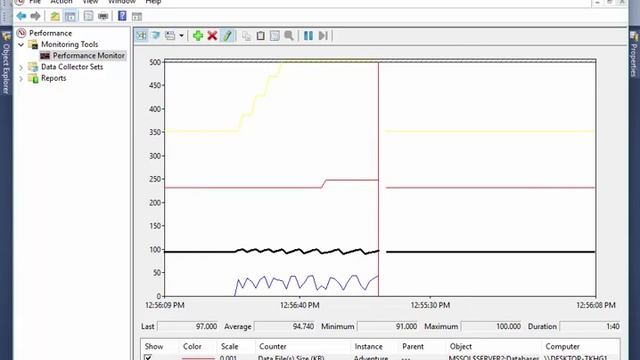Click the 12:55:30 PM time axis label
Viewport: 640px width, 360px height.
tap(430, 305)
